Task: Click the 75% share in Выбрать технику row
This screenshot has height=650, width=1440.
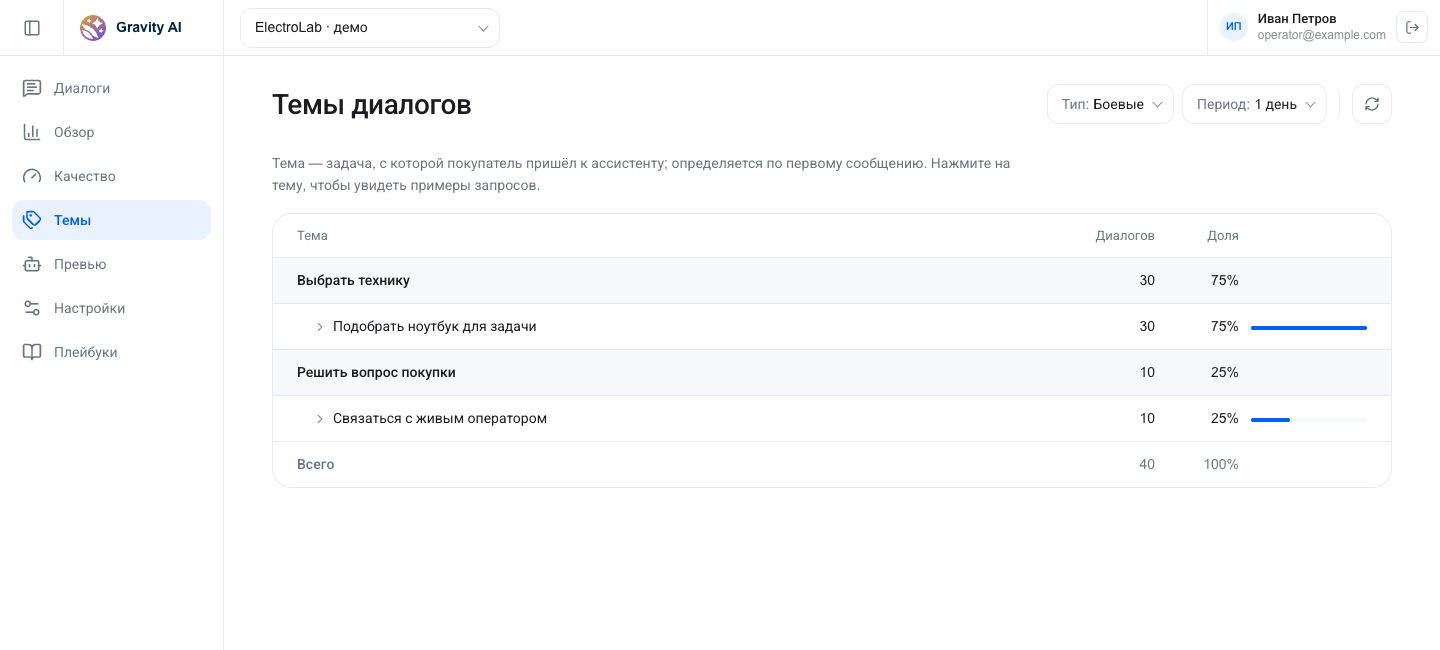Action: point(1225,281)
